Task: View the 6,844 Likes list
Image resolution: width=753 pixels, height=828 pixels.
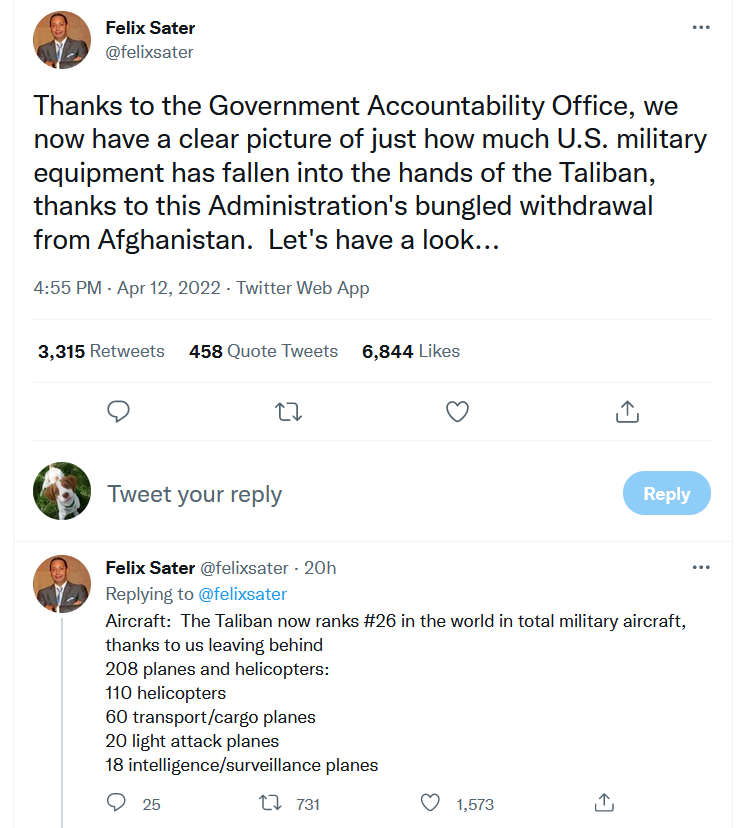Action: (x=411, y=351)
